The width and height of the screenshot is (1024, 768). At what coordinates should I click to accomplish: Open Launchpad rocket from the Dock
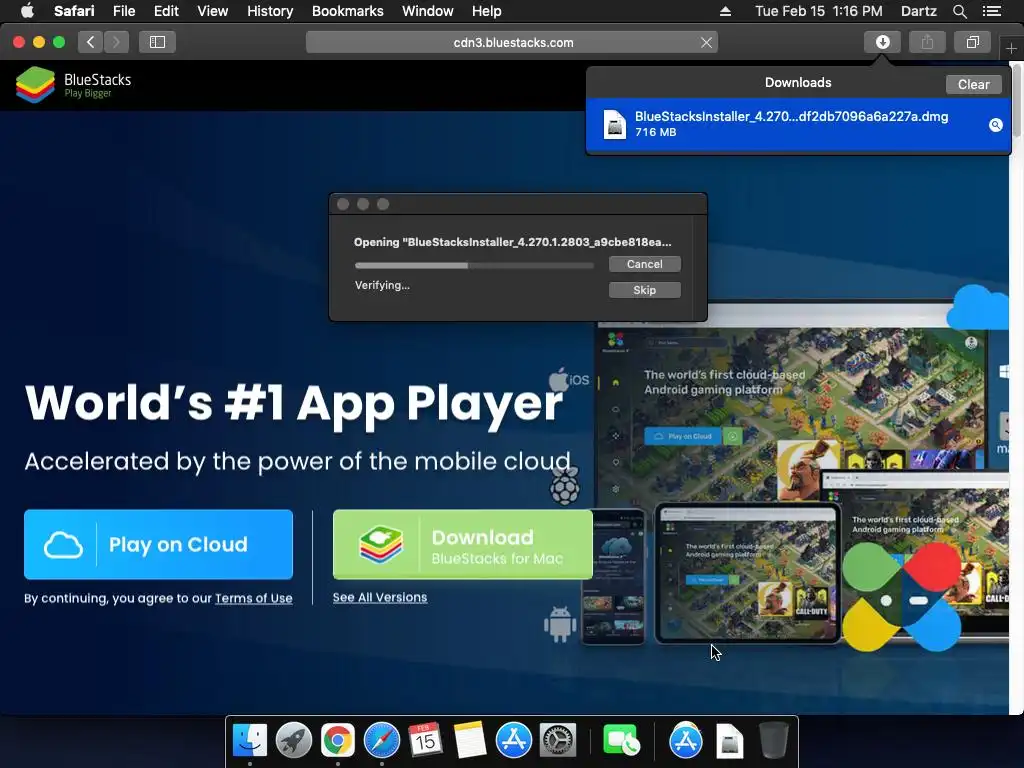pyautogui.click(x=293, y=741)
